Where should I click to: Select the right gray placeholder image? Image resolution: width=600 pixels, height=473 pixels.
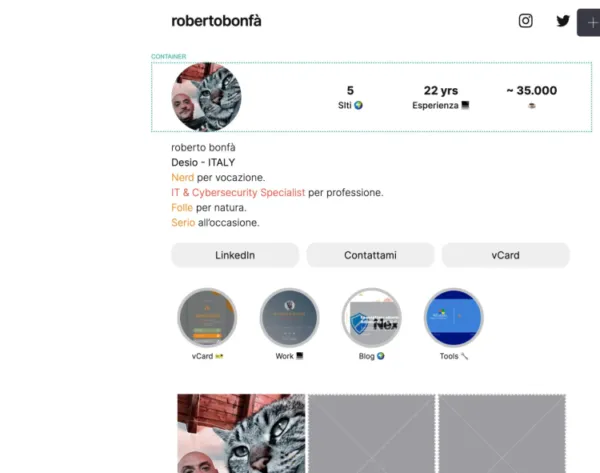coord(502,434)
